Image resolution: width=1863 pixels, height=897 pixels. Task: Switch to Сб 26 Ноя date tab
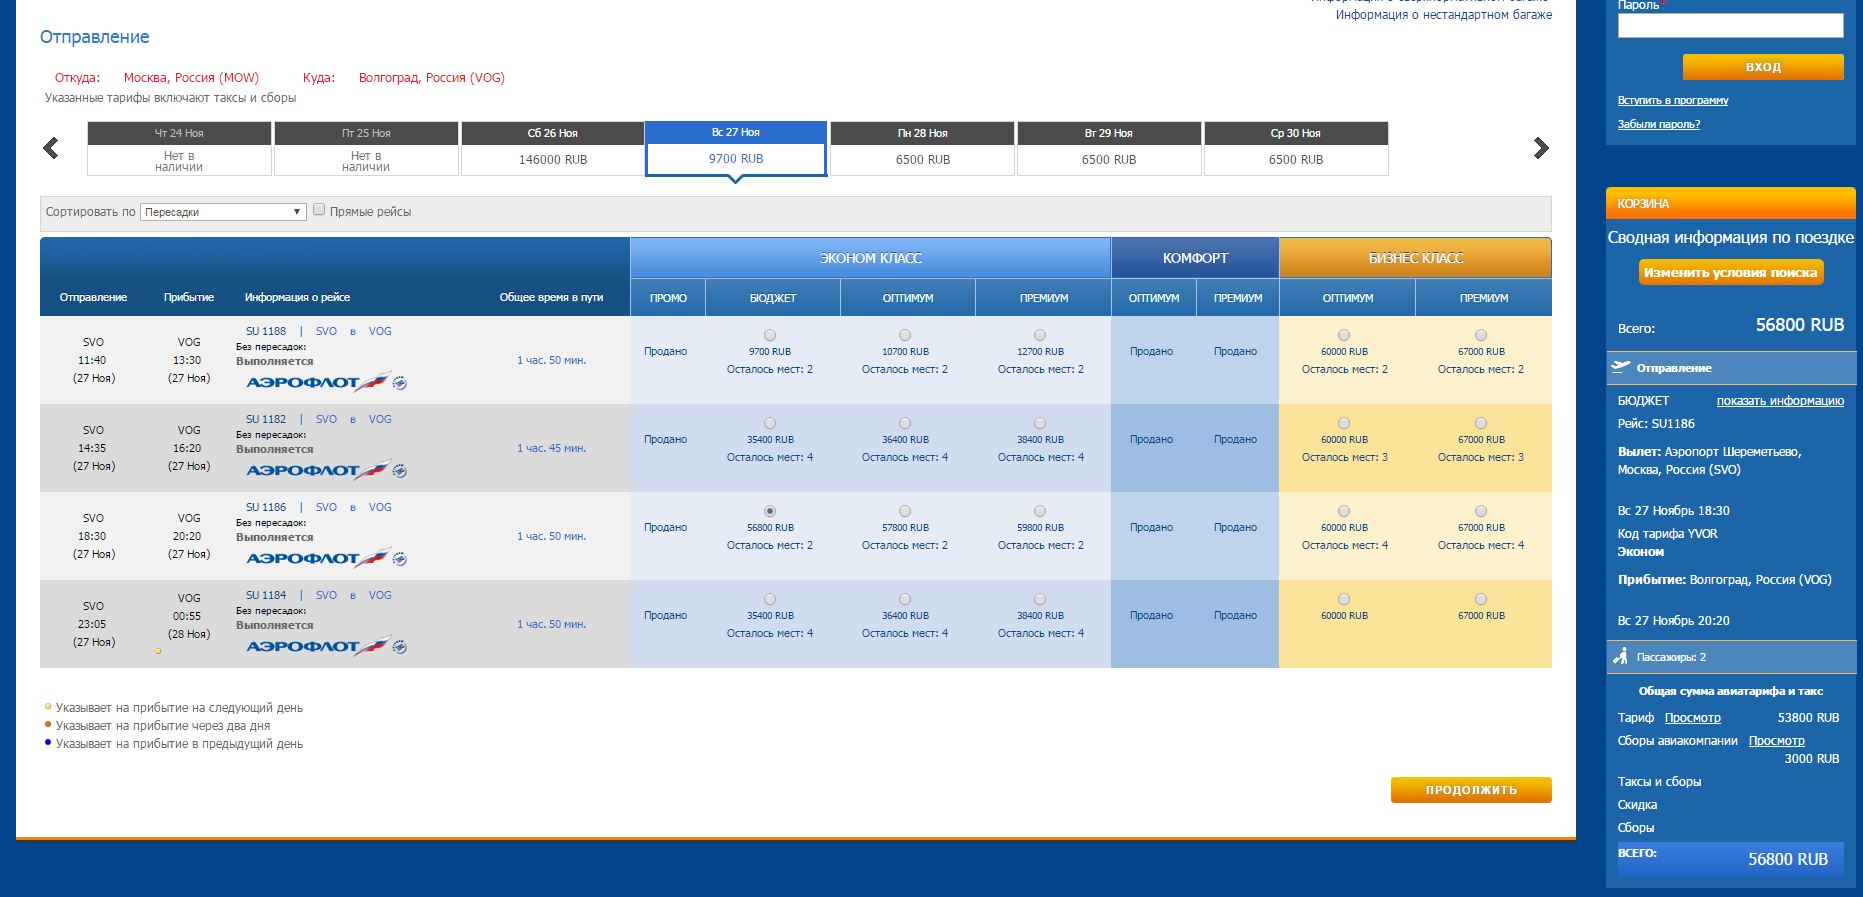click(552, 149)
